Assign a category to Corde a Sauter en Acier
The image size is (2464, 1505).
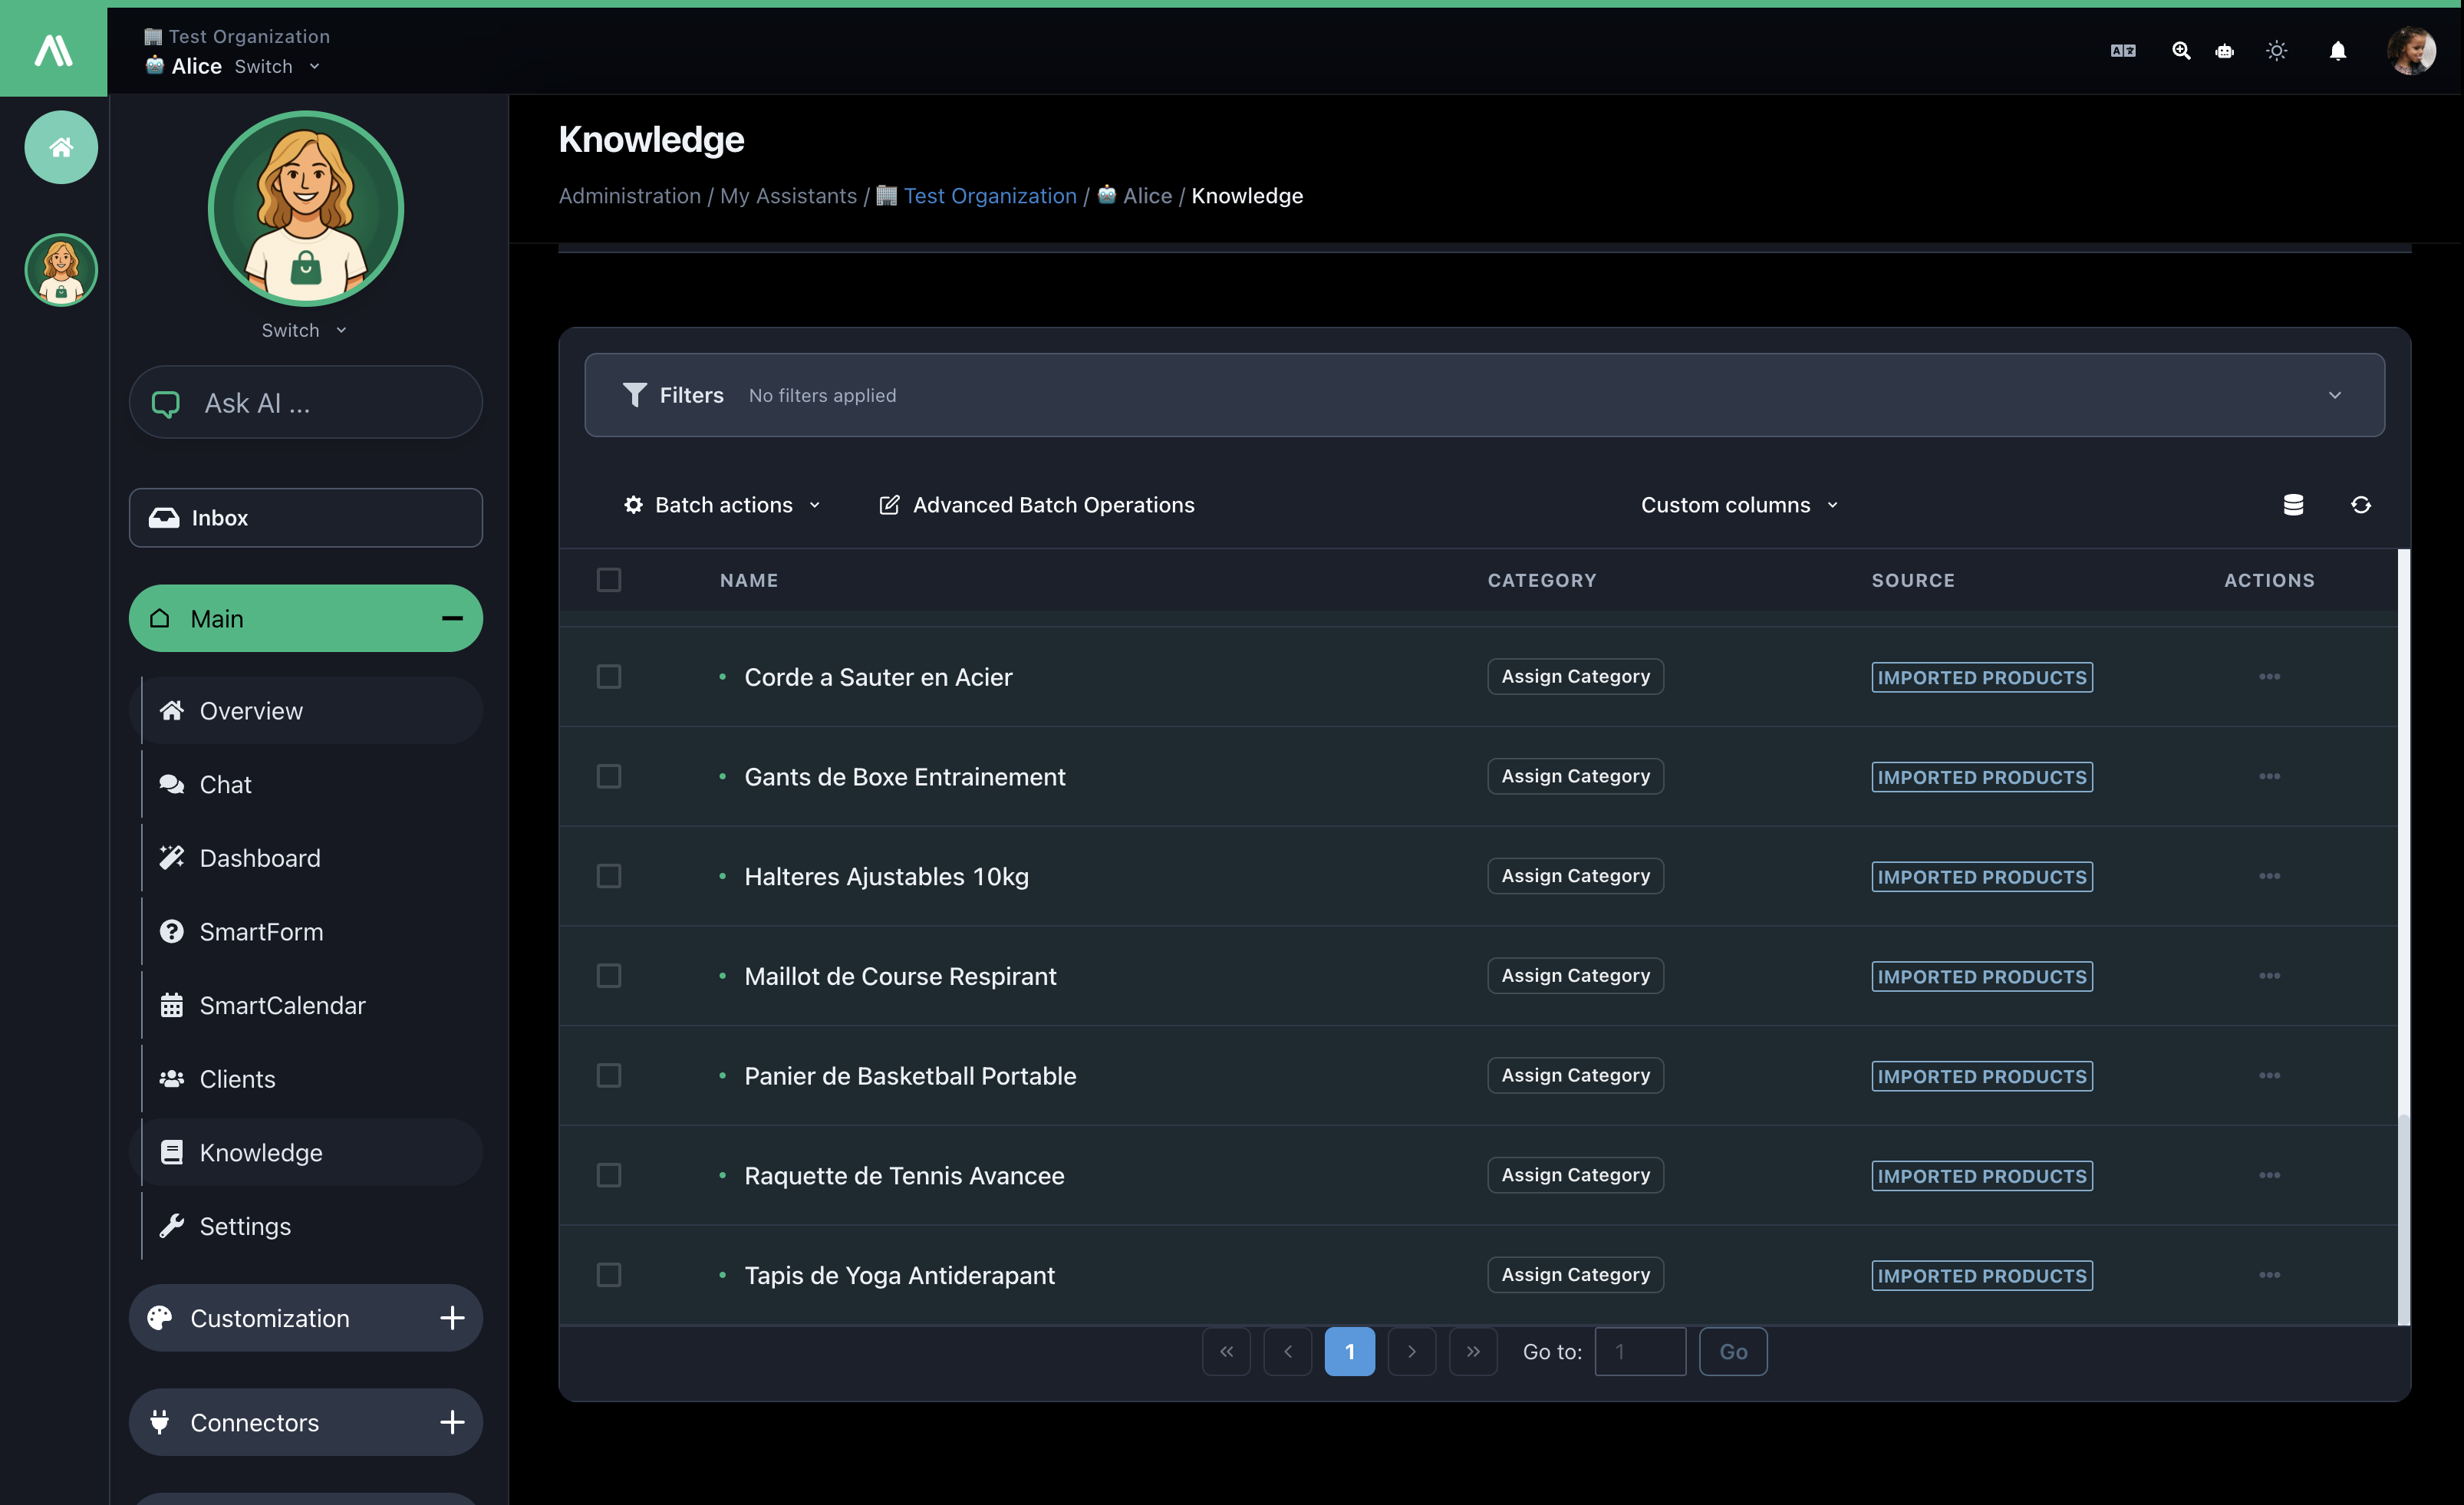1574,676
